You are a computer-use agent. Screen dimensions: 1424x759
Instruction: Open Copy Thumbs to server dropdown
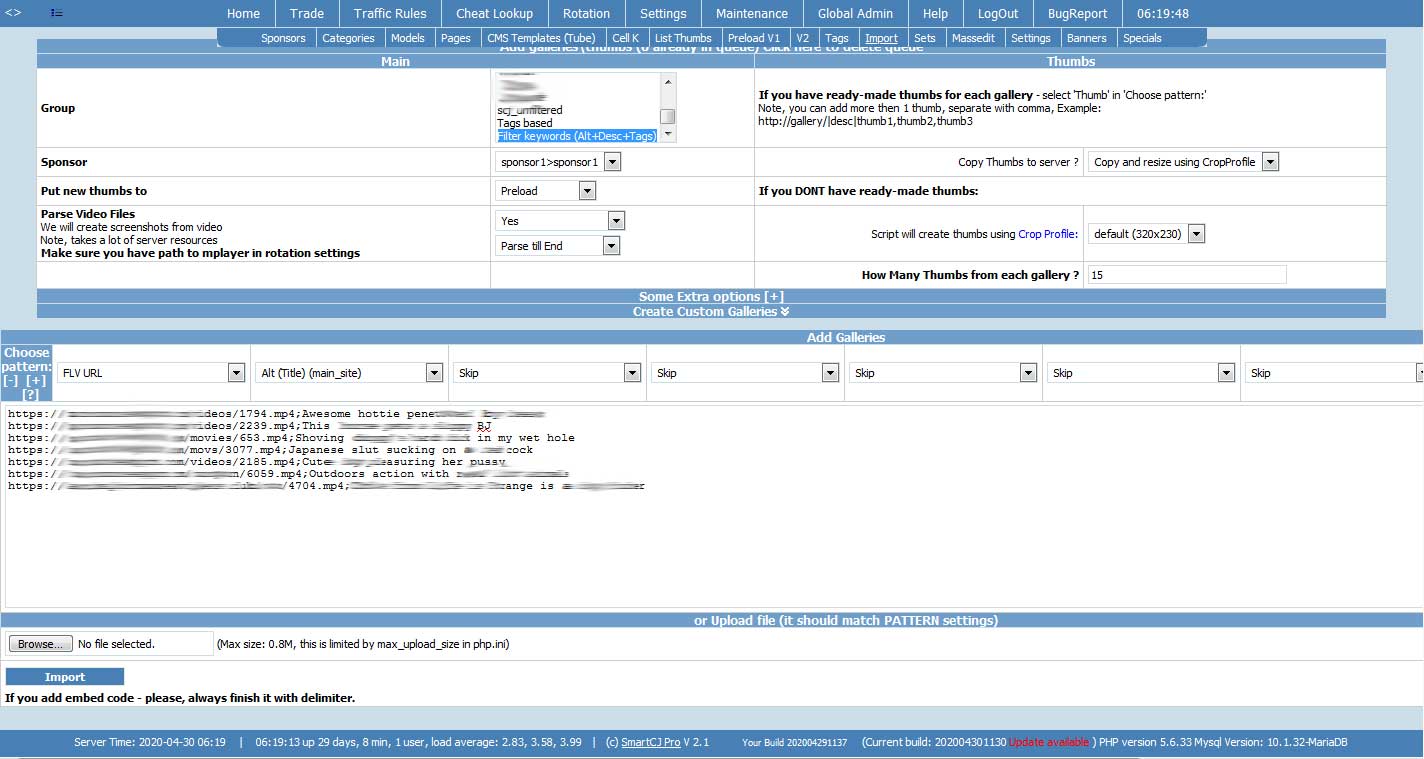coord(1184,161)
